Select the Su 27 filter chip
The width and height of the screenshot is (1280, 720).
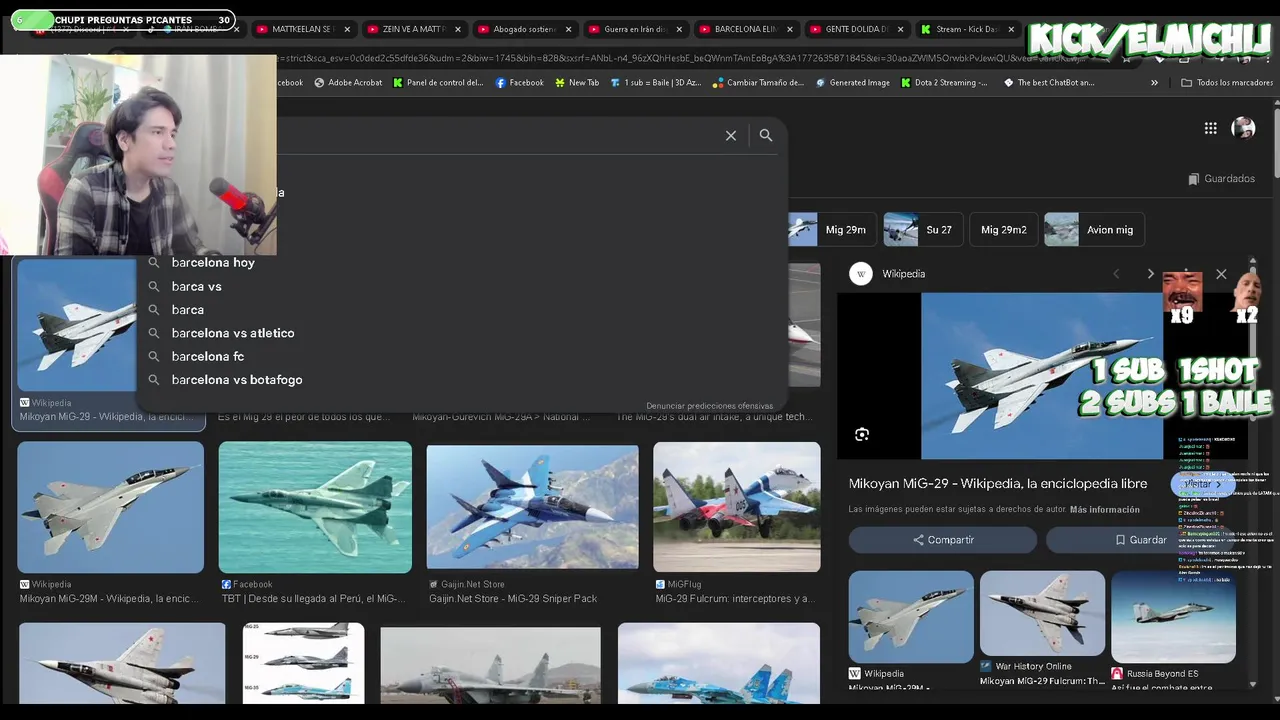click(922, 230)
